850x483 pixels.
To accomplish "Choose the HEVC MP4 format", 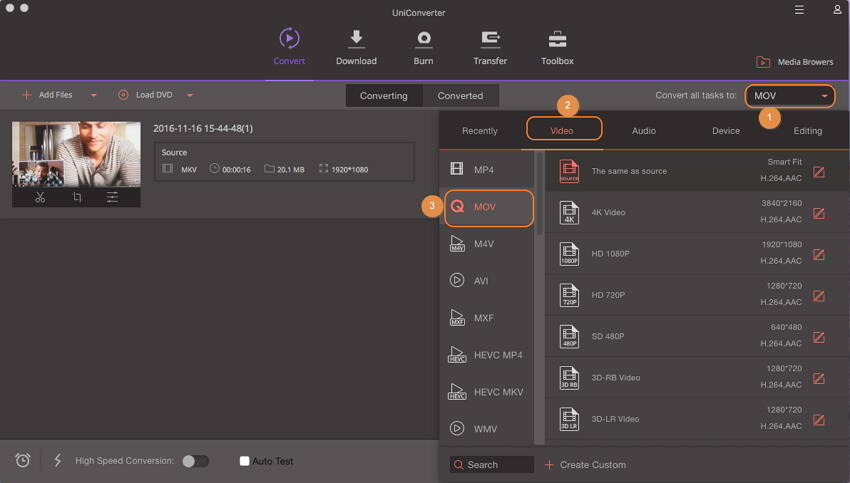I will click(488, 355).
